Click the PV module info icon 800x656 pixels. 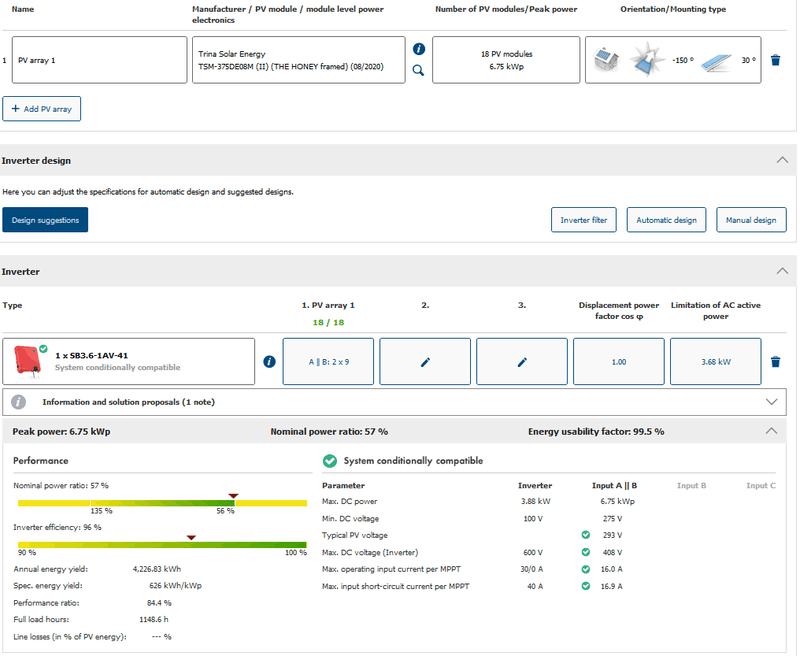pyautogui.click(x=419, y=49)
